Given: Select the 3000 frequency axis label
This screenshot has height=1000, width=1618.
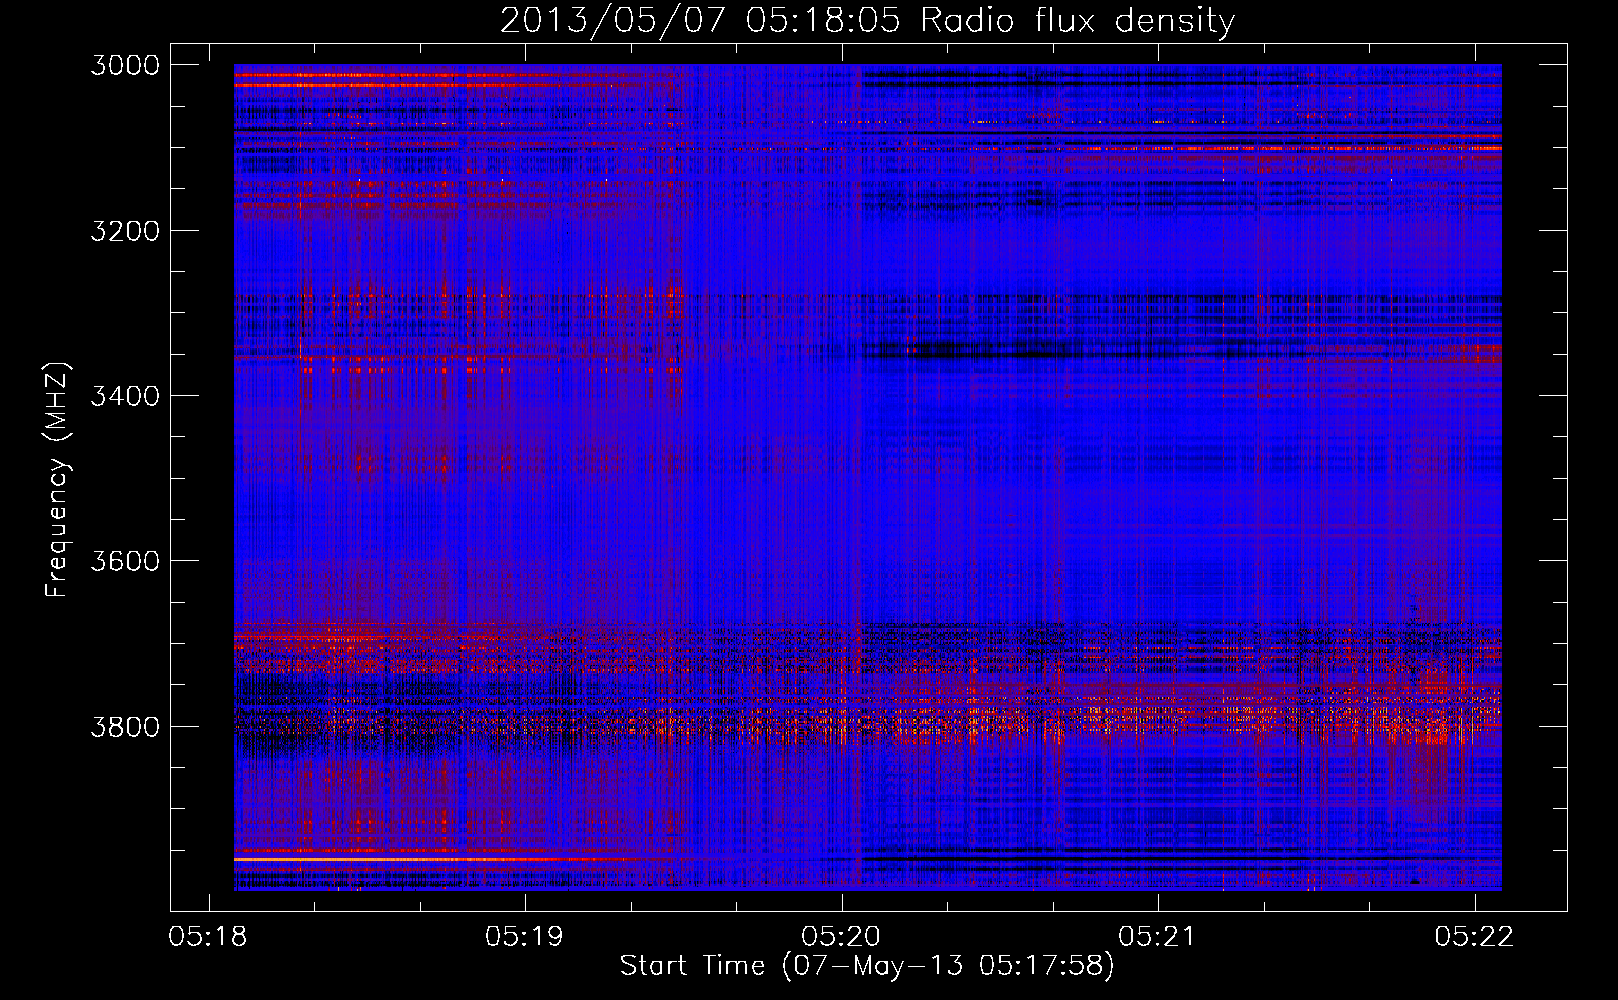Looking at the screenshot, I should [125, 65].
